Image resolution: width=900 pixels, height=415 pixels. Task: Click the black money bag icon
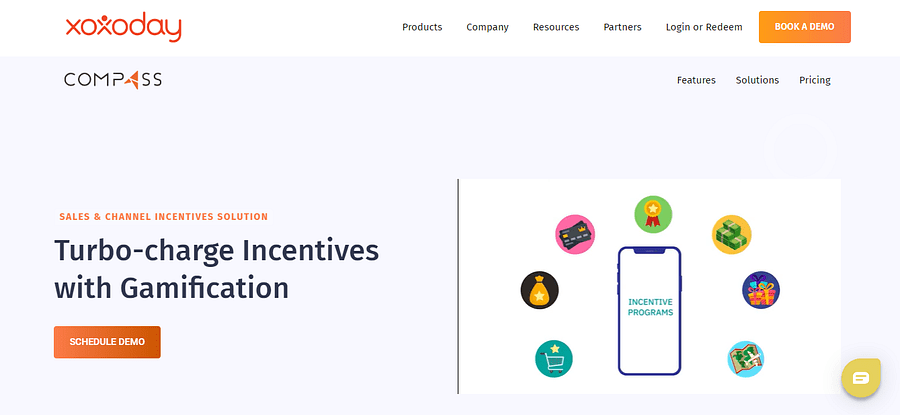pos(539,290)
